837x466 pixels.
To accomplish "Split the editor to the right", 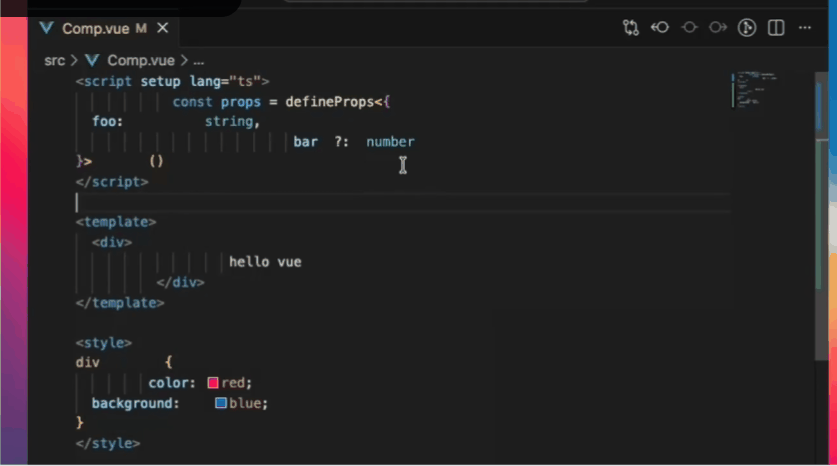I will (x=775, y=28).
